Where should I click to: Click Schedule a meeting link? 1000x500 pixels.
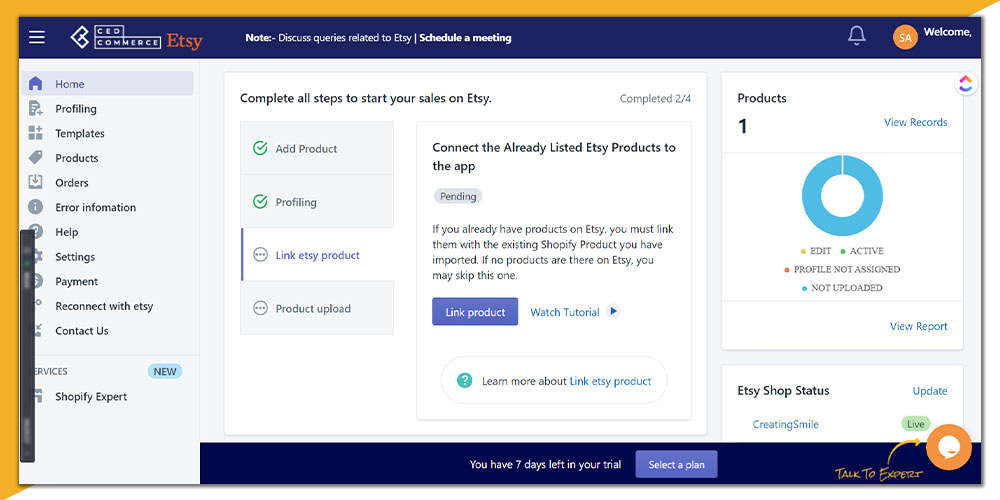pyautogui.click(x=465, y=38)
